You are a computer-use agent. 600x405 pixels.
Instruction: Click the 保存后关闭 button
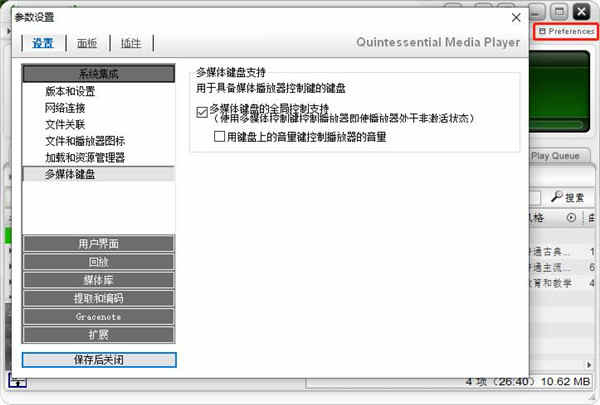[99, 360]
